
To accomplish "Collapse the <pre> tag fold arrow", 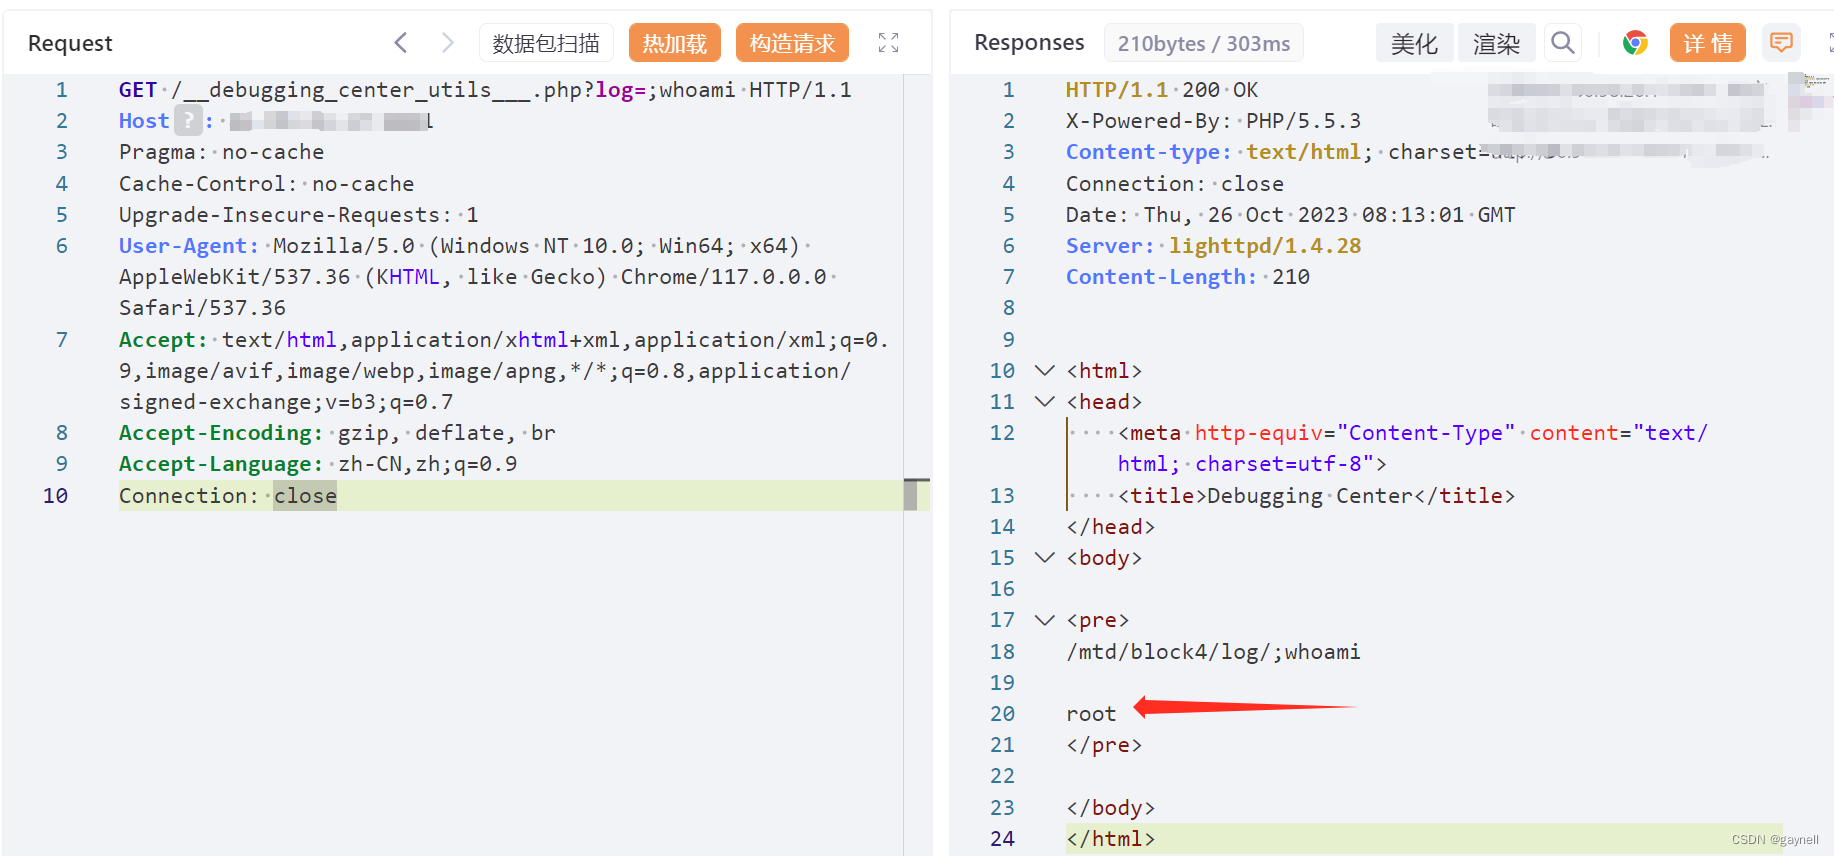I will [1044, 620].
